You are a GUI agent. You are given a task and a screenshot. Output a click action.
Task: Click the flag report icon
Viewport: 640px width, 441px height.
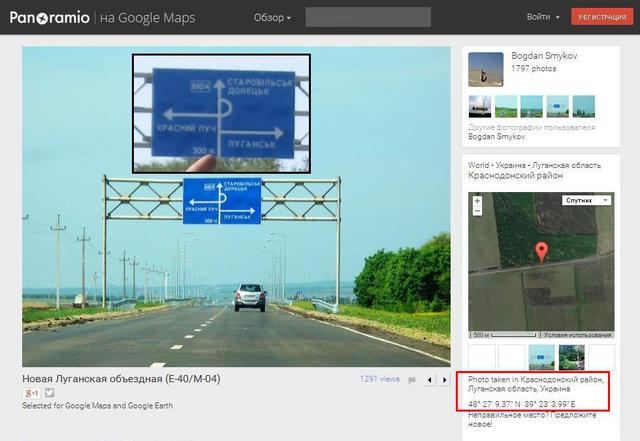coord(412,380)
